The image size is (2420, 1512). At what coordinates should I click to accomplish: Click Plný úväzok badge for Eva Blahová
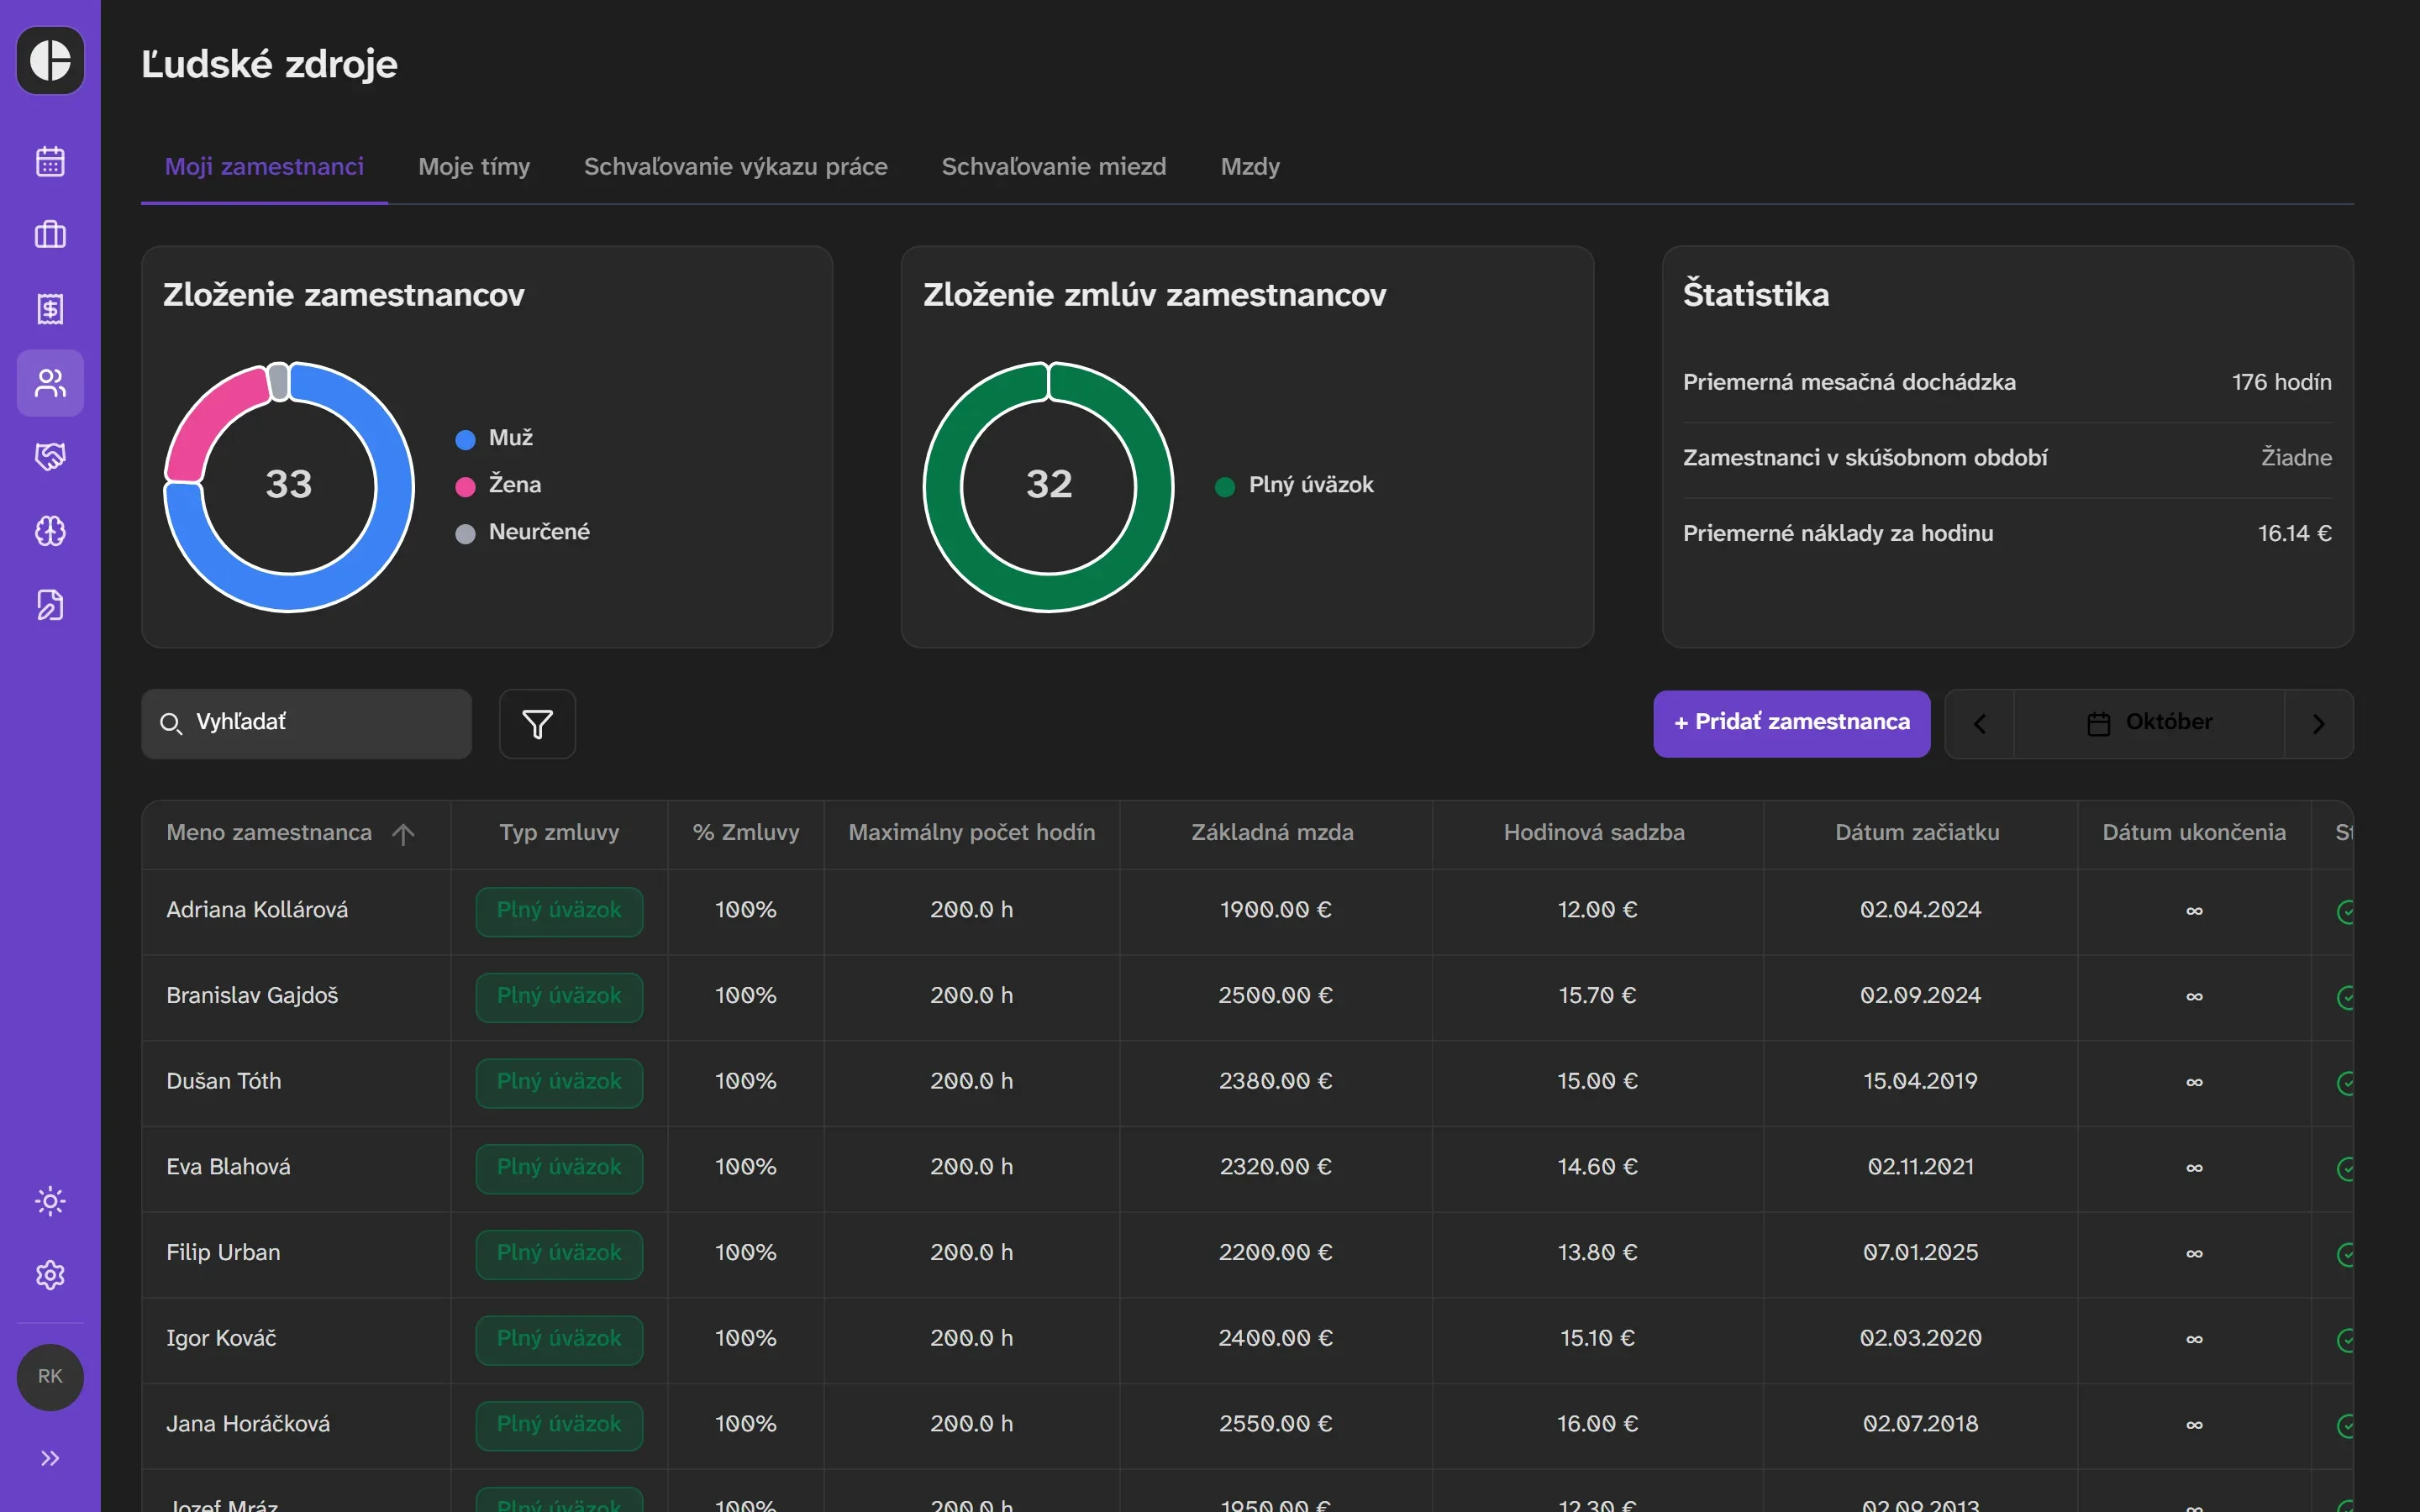(x=559, y=1168)
